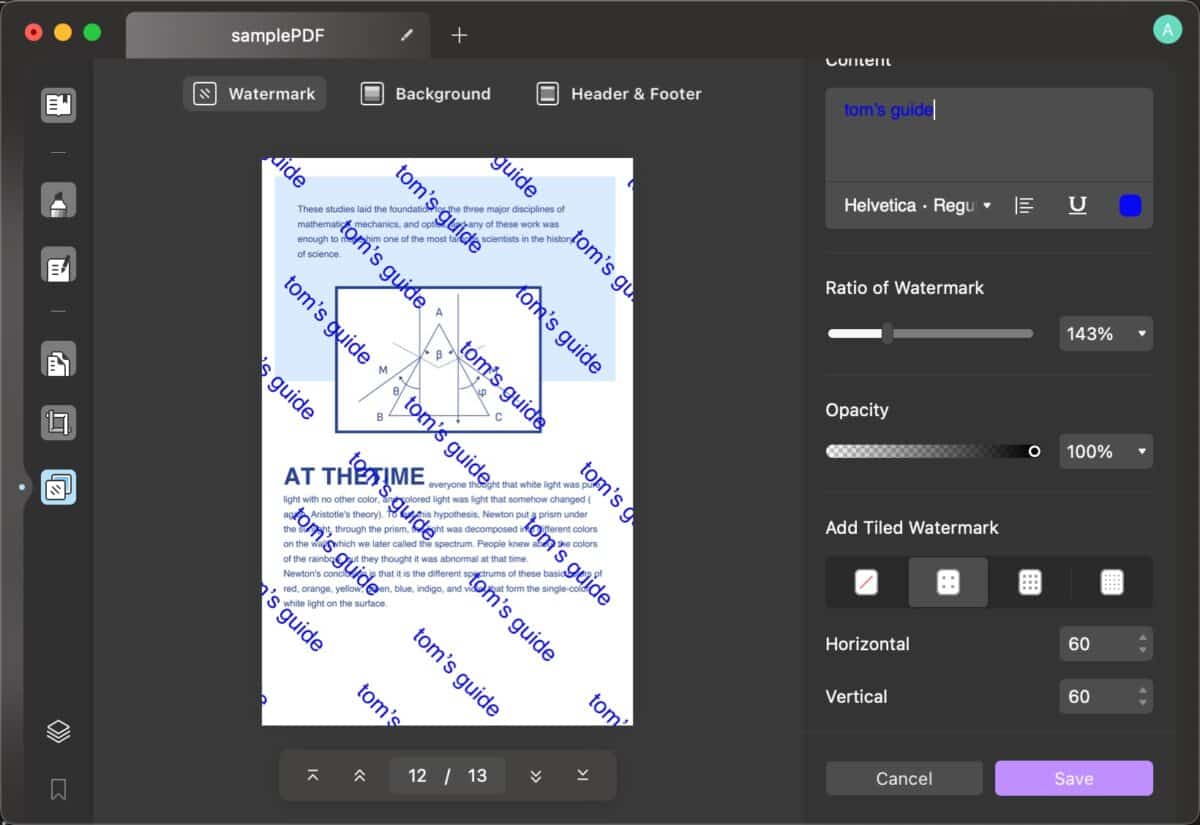Open the Bookmarks panel icon
This screenshot has width=1200, height=825.
58,790
